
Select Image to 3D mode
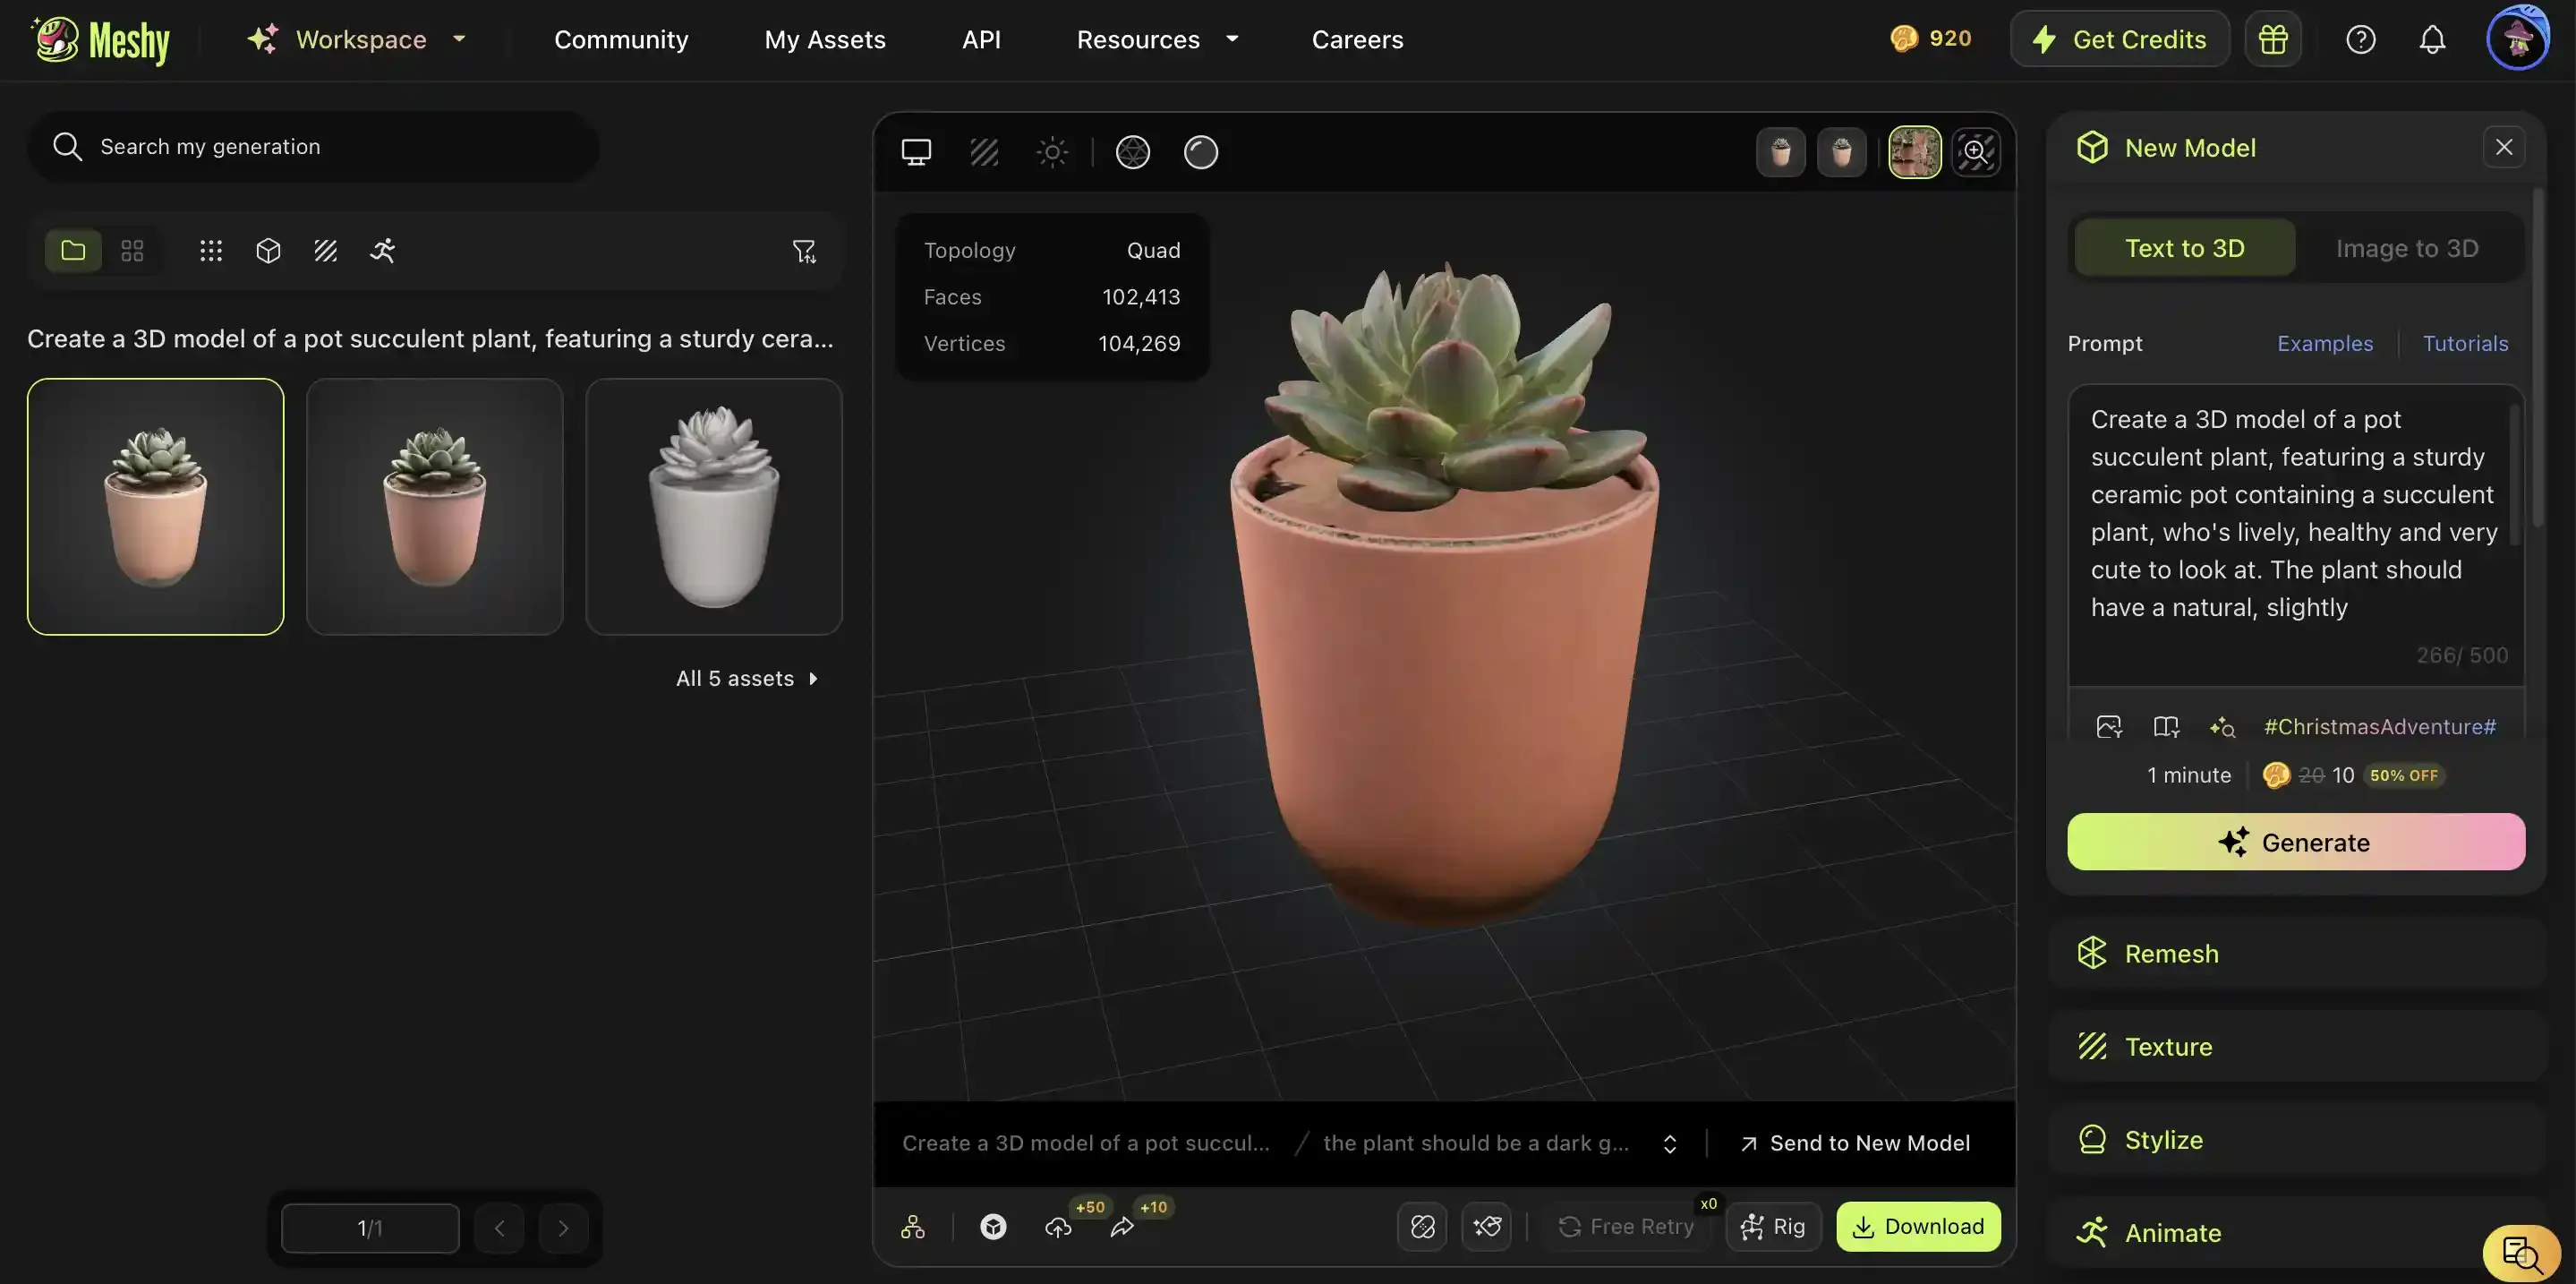pyautogui.click(x=2406, y=248)
